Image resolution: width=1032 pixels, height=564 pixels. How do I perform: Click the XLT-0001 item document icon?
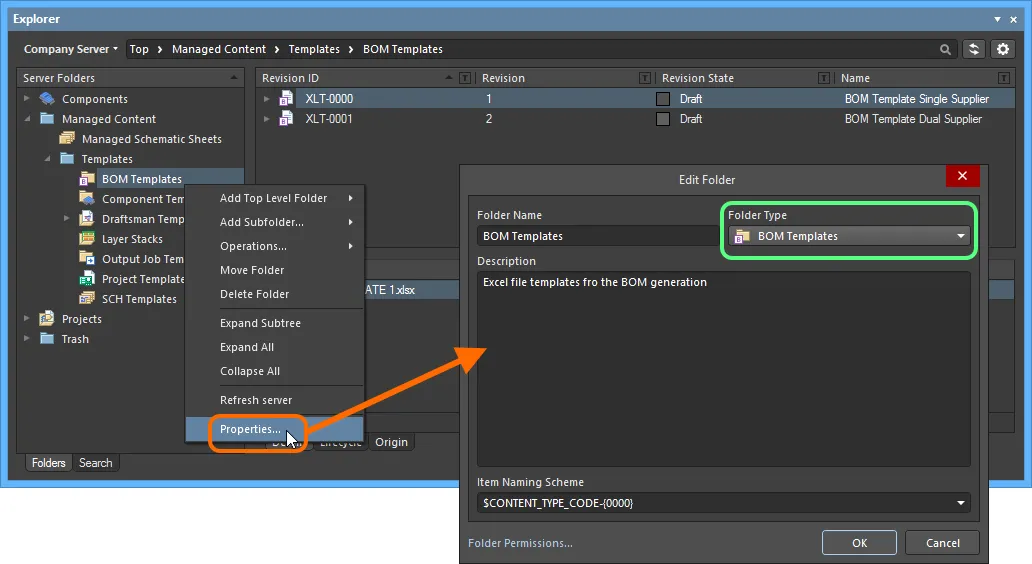click(286, 118)
